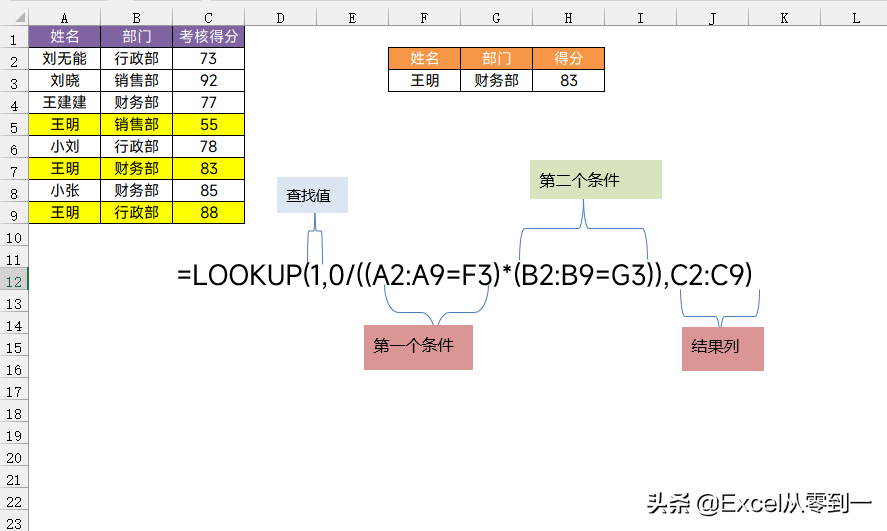Select column K header
Image resolution: width=887 pixels, height=531 pixels.
point(784,18)
